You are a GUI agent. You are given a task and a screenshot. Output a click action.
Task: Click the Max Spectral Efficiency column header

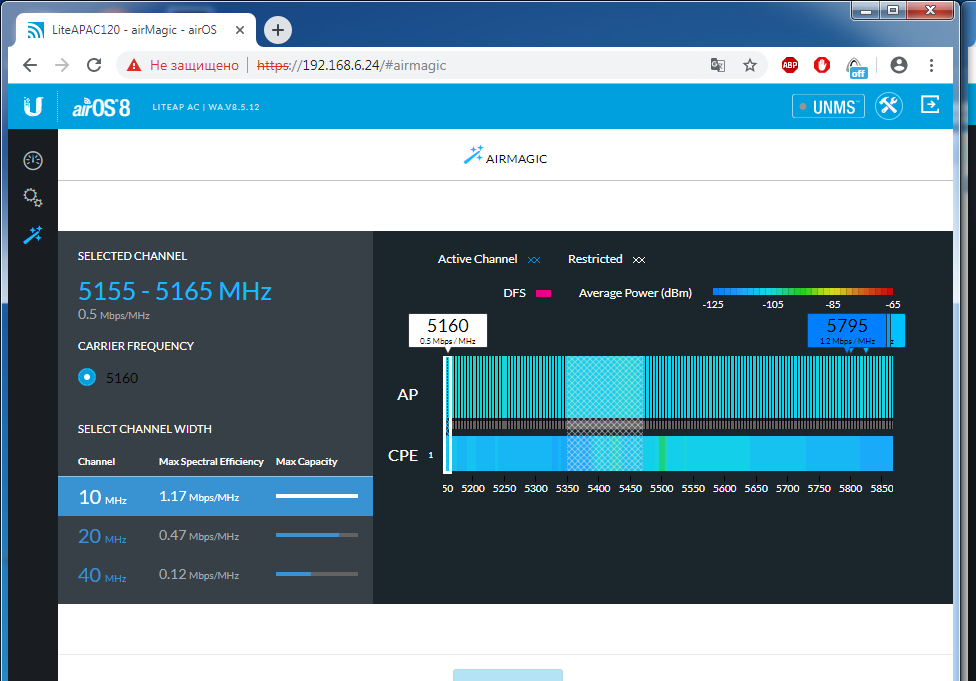point(211,461)
